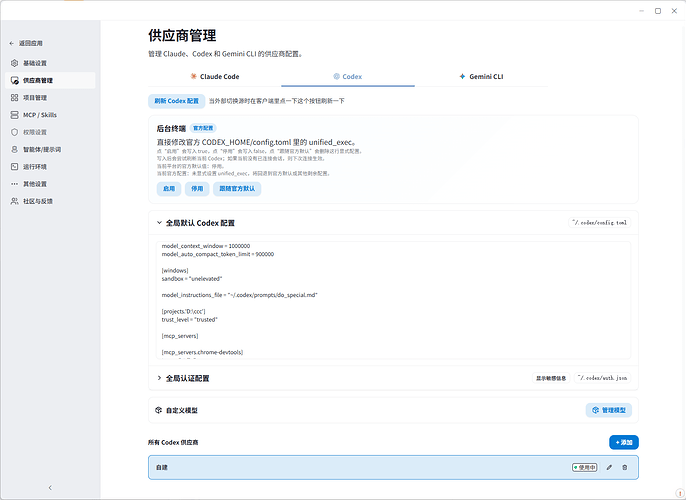Click the 启用 button
The height and width of the screenshot is (500, 686).
tap(169, 189)
